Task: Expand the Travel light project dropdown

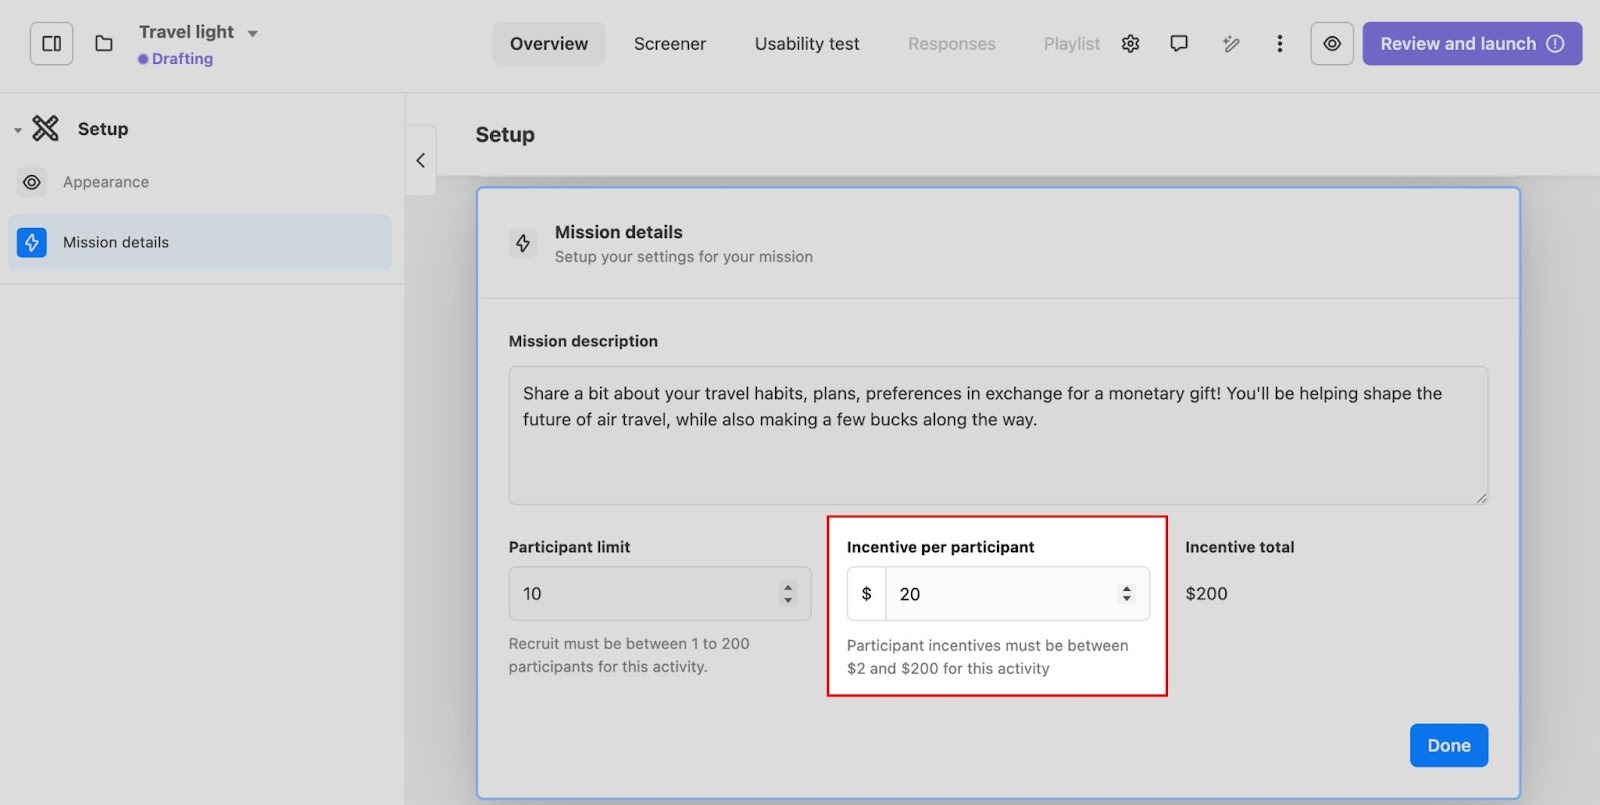Action: click(x=253, y=33)
